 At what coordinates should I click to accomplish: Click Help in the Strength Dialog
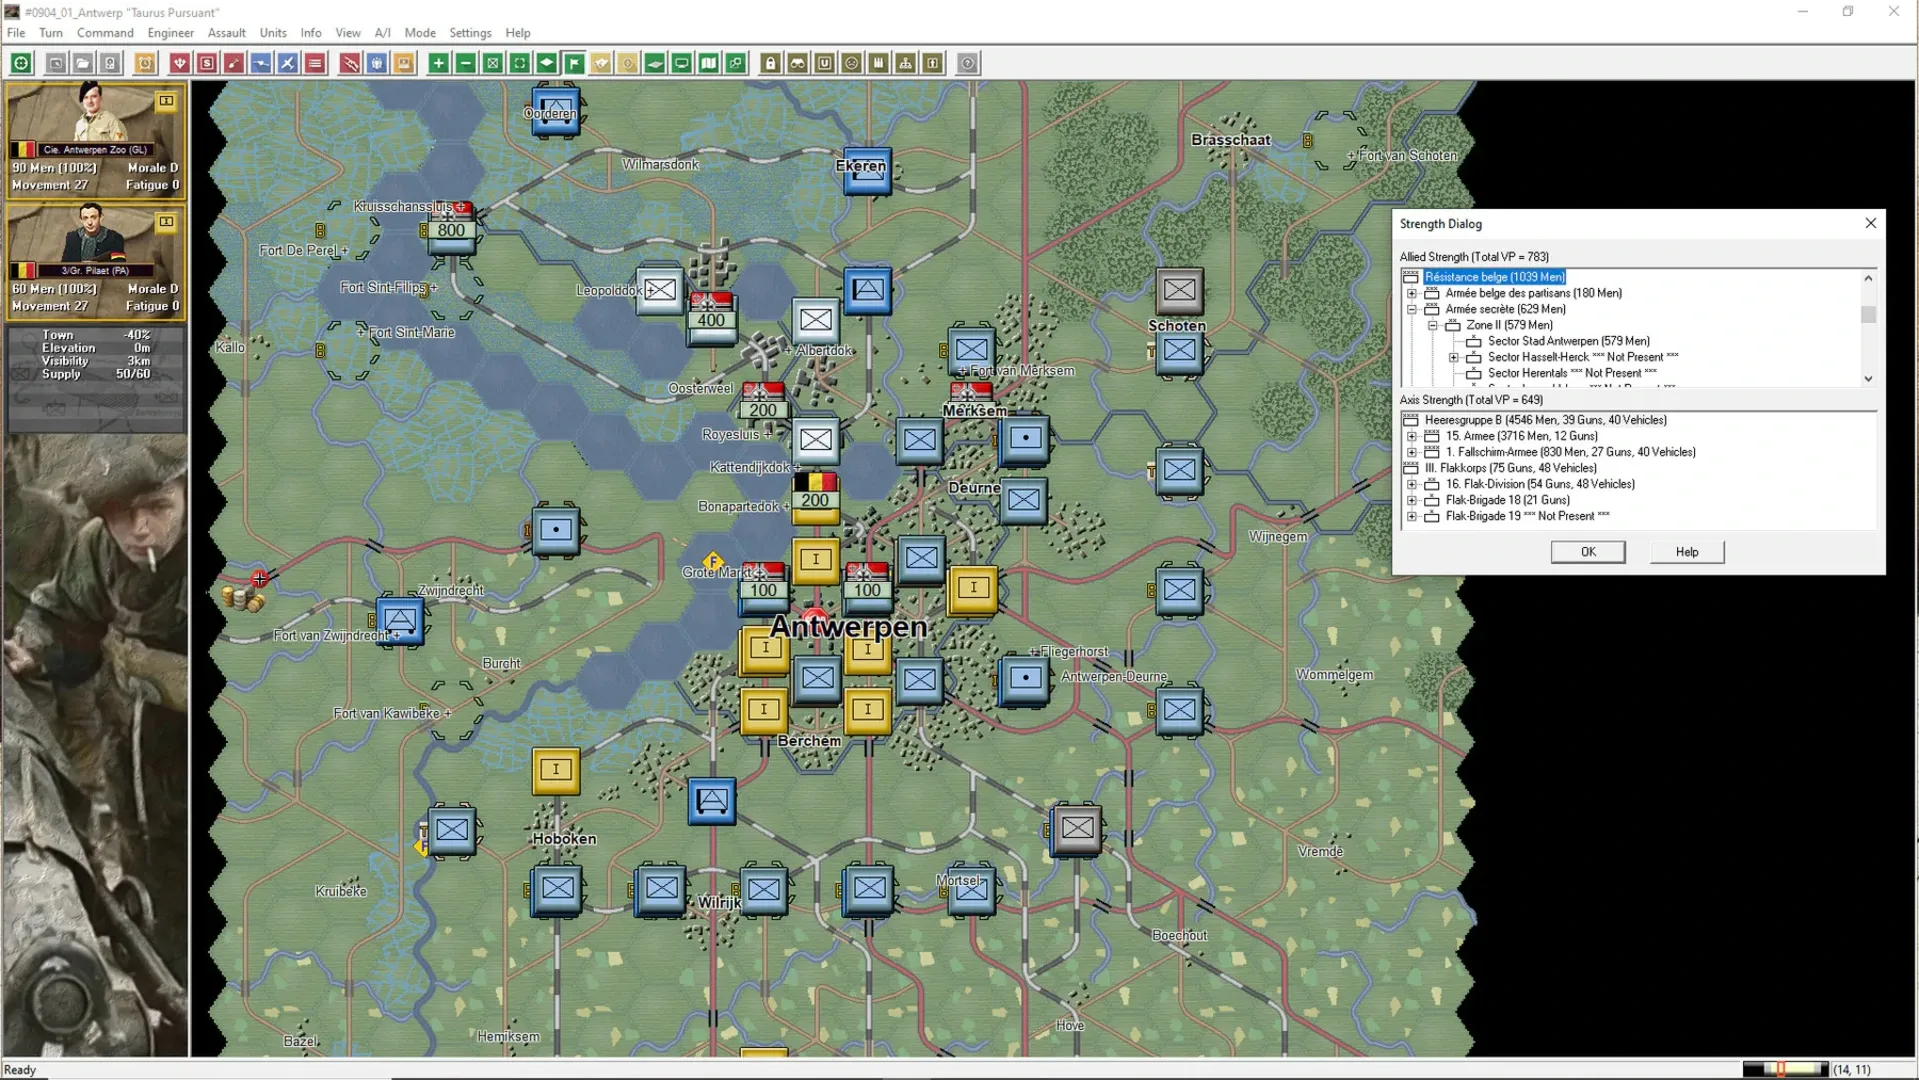1686,551
